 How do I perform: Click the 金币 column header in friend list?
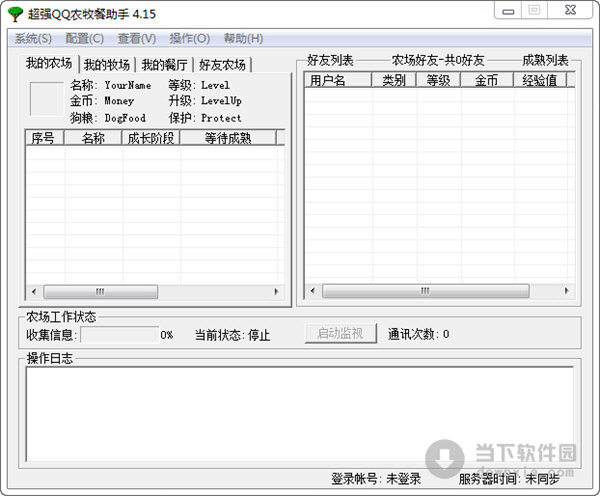pyautogui.click(x=486, y=80)
